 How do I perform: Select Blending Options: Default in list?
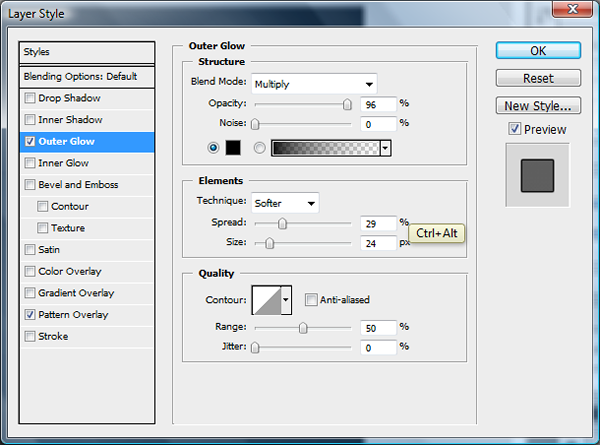click(88, 76)
